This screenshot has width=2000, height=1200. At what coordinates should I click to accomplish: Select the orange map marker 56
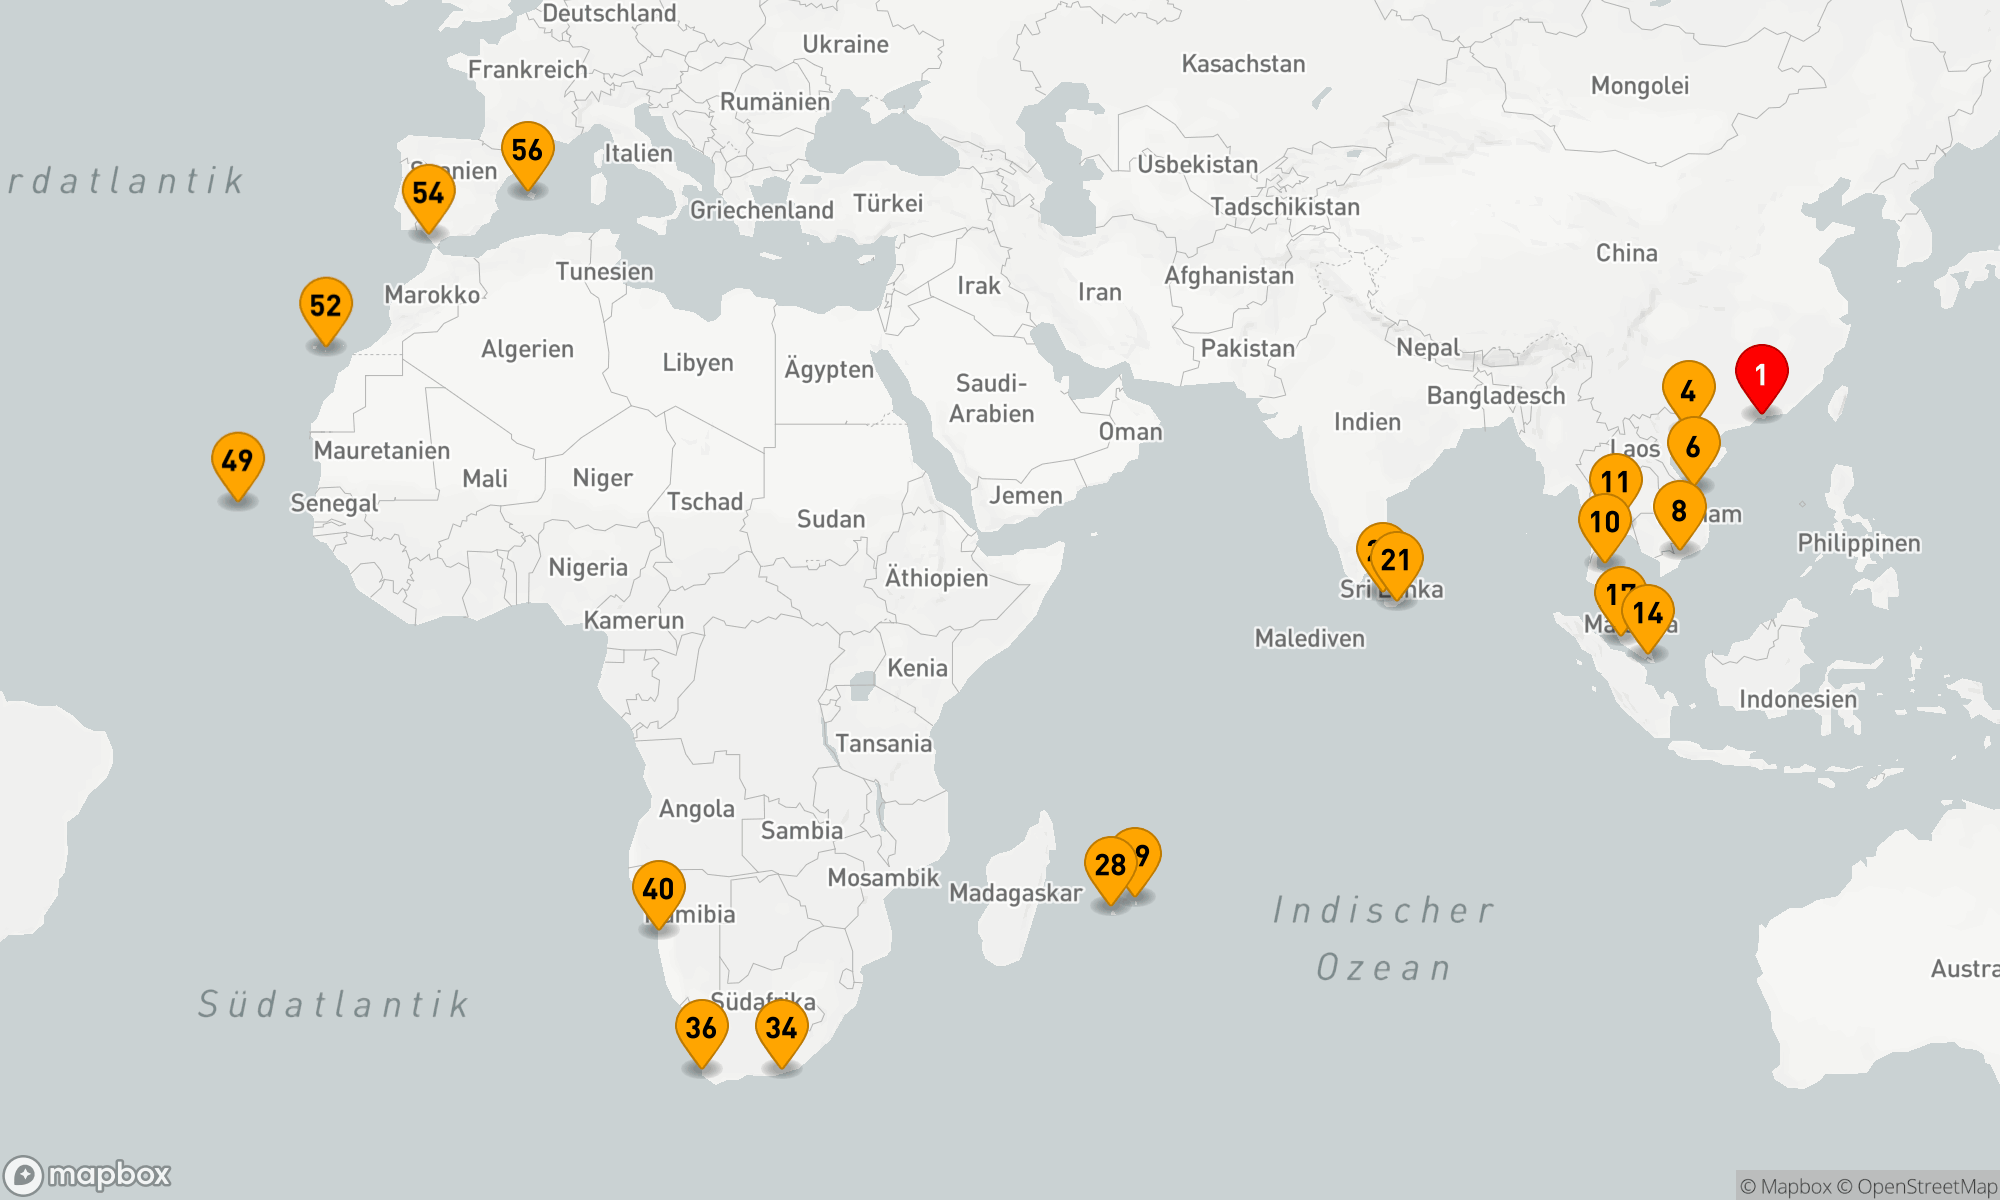click(527, 151)
